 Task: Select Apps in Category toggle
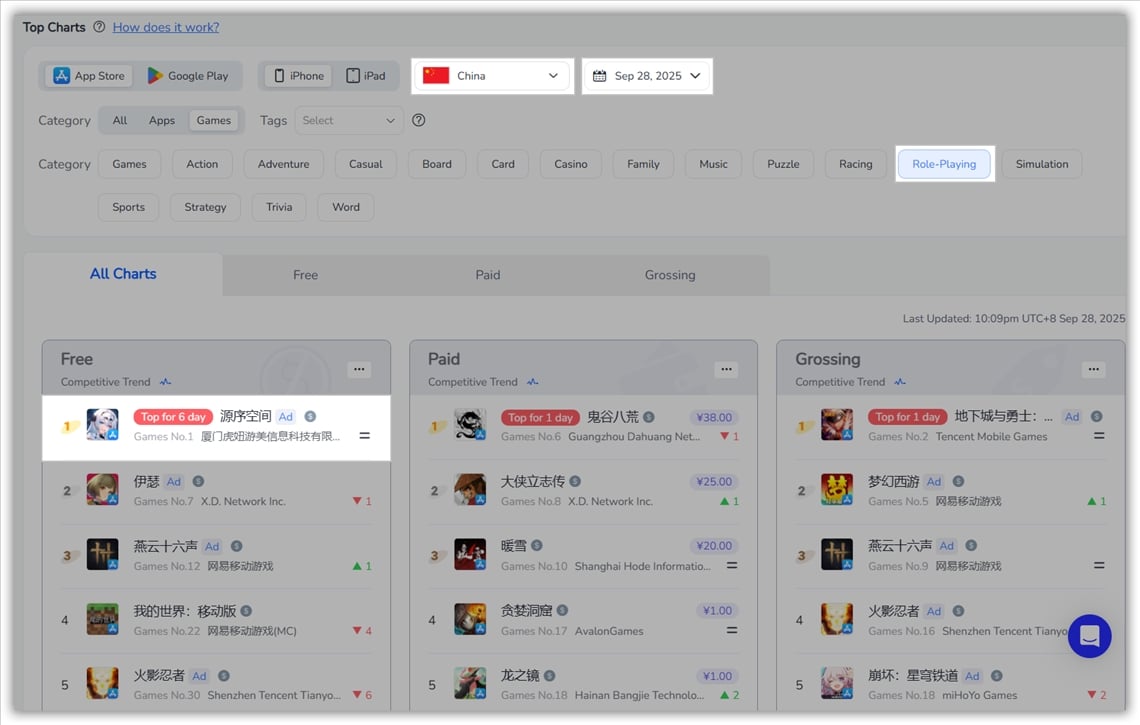point(162,120)
